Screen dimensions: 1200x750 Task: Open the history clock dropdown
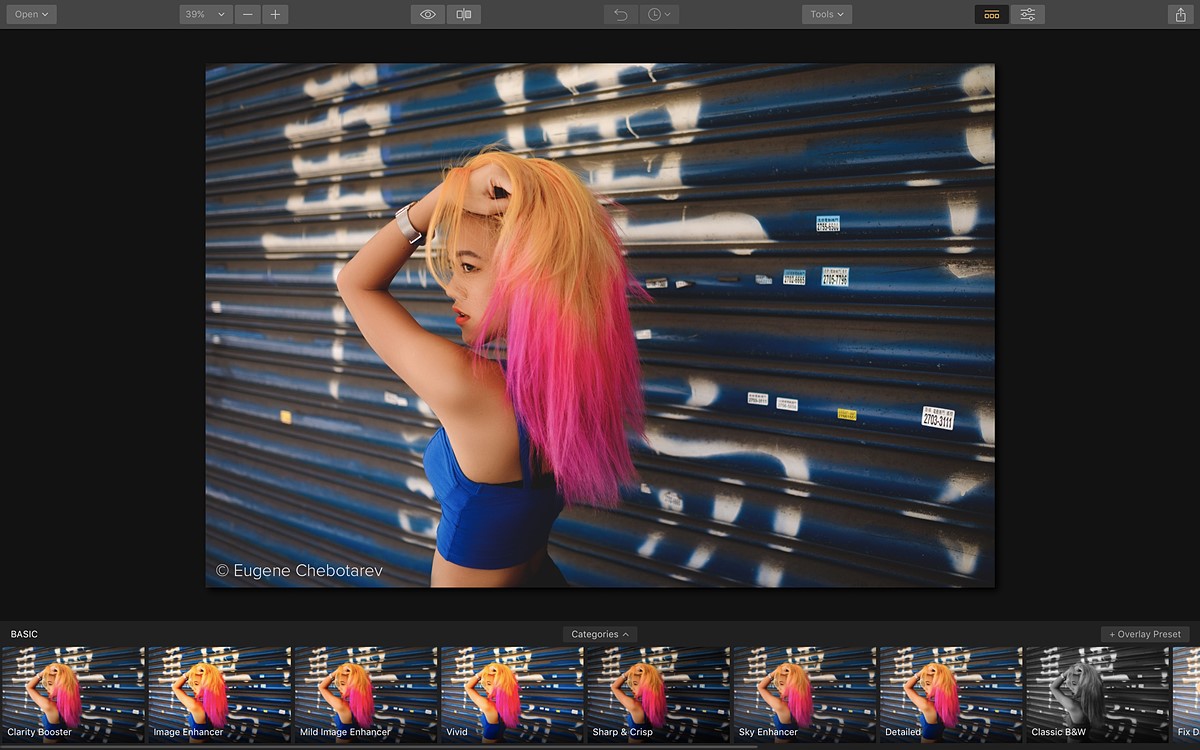point(659,14)
